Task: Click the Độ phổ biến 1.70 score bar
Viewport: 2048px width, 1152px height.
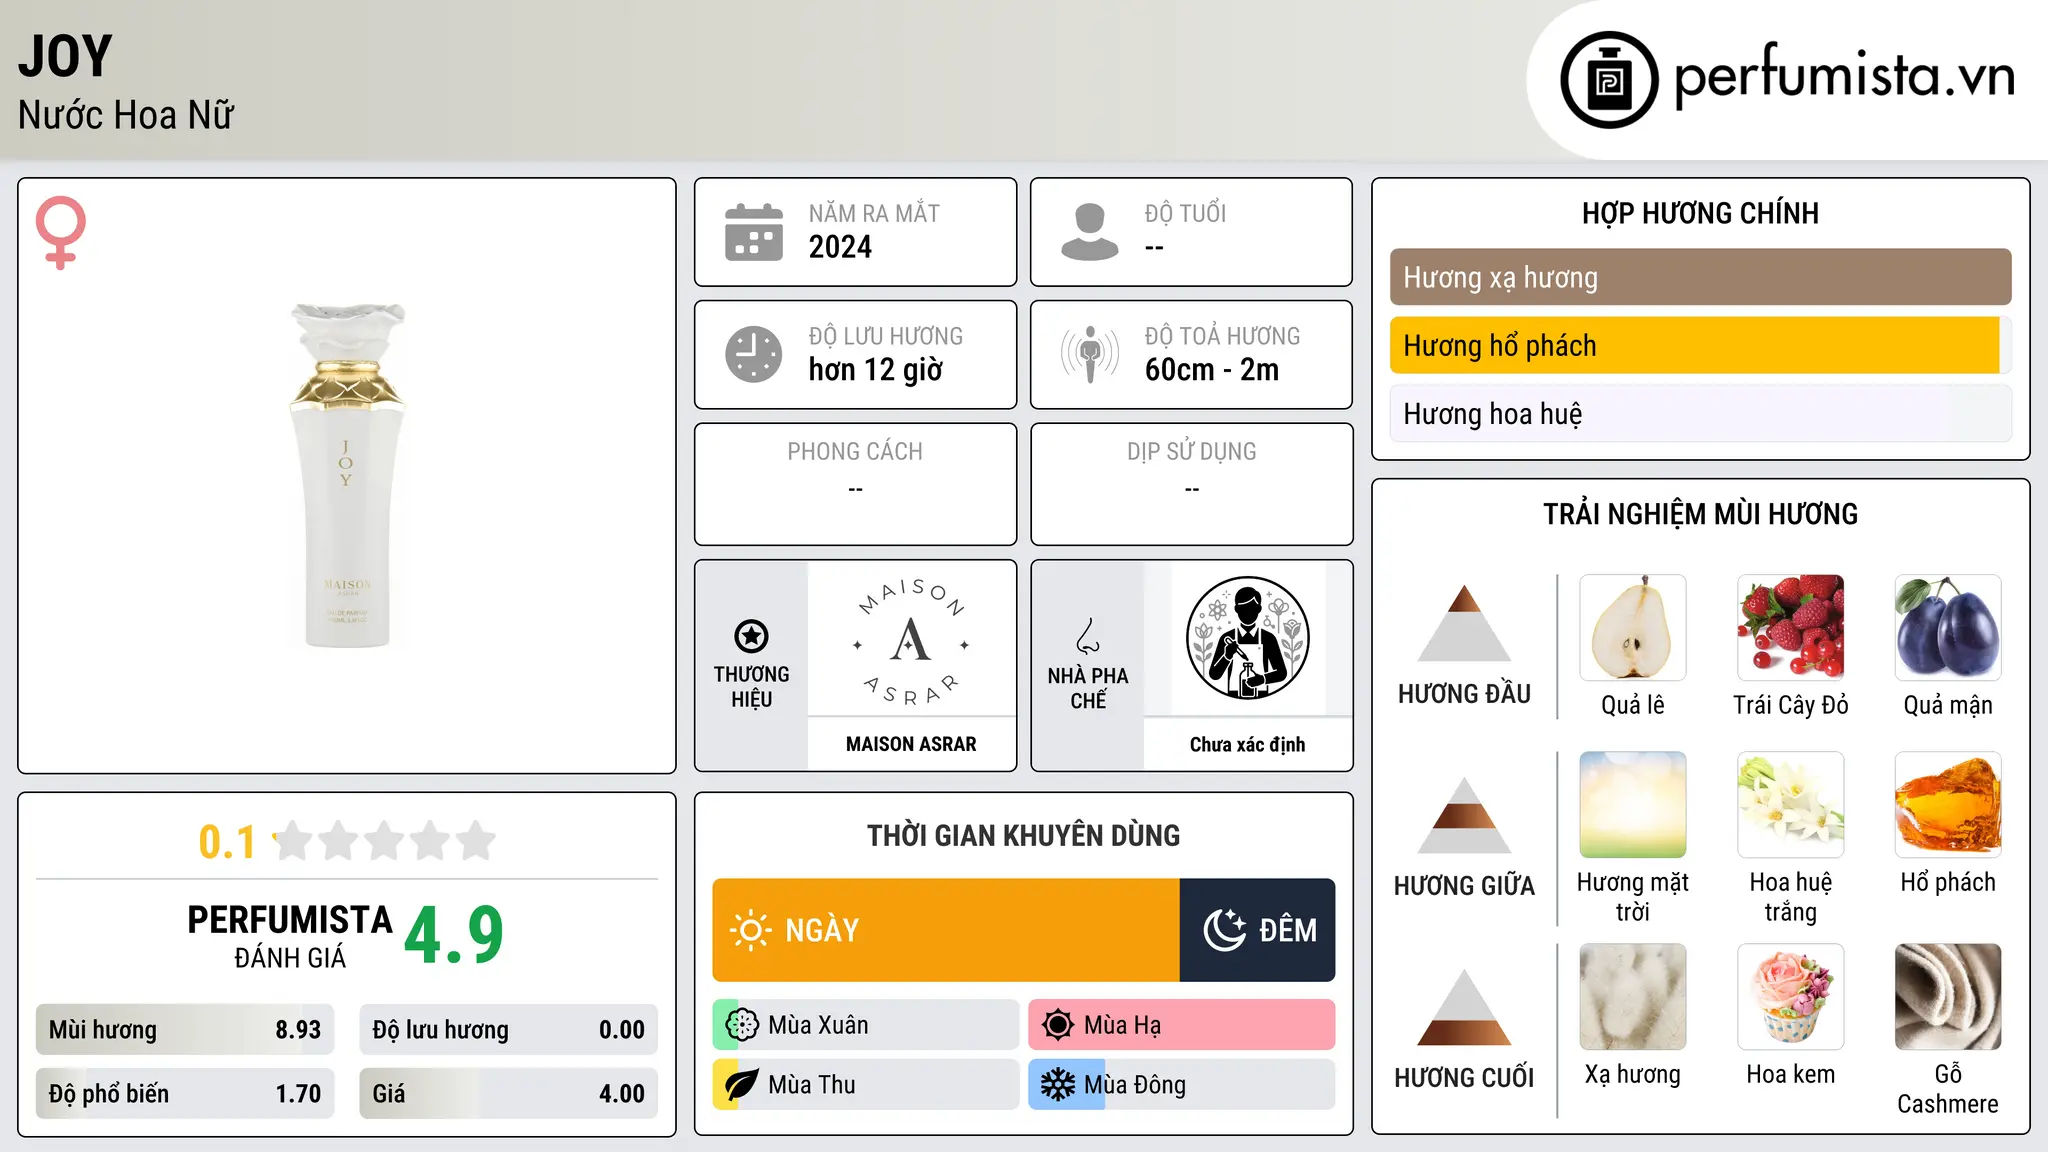Action: pyautogui.click(x=185, y=1093)
